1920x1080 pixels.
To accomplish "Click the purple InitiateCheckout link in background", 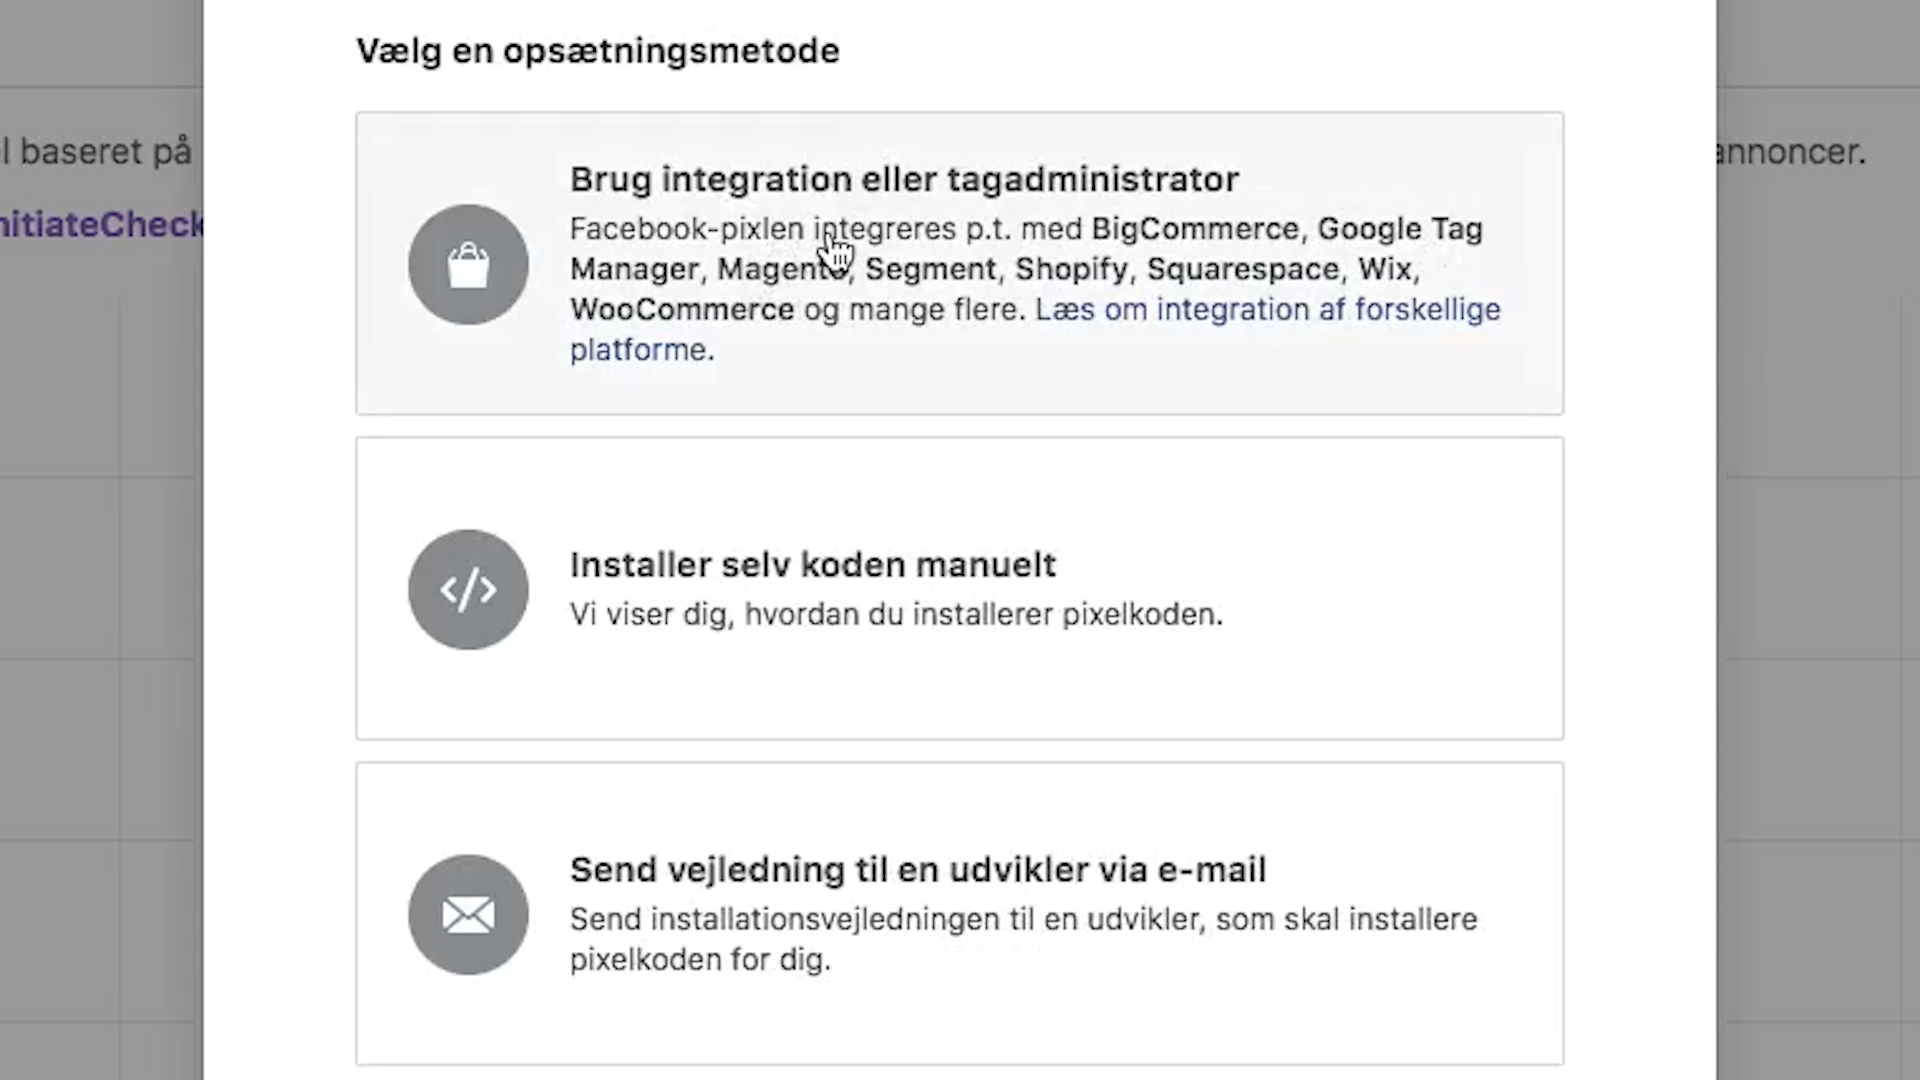I will (x=101, y=224).
